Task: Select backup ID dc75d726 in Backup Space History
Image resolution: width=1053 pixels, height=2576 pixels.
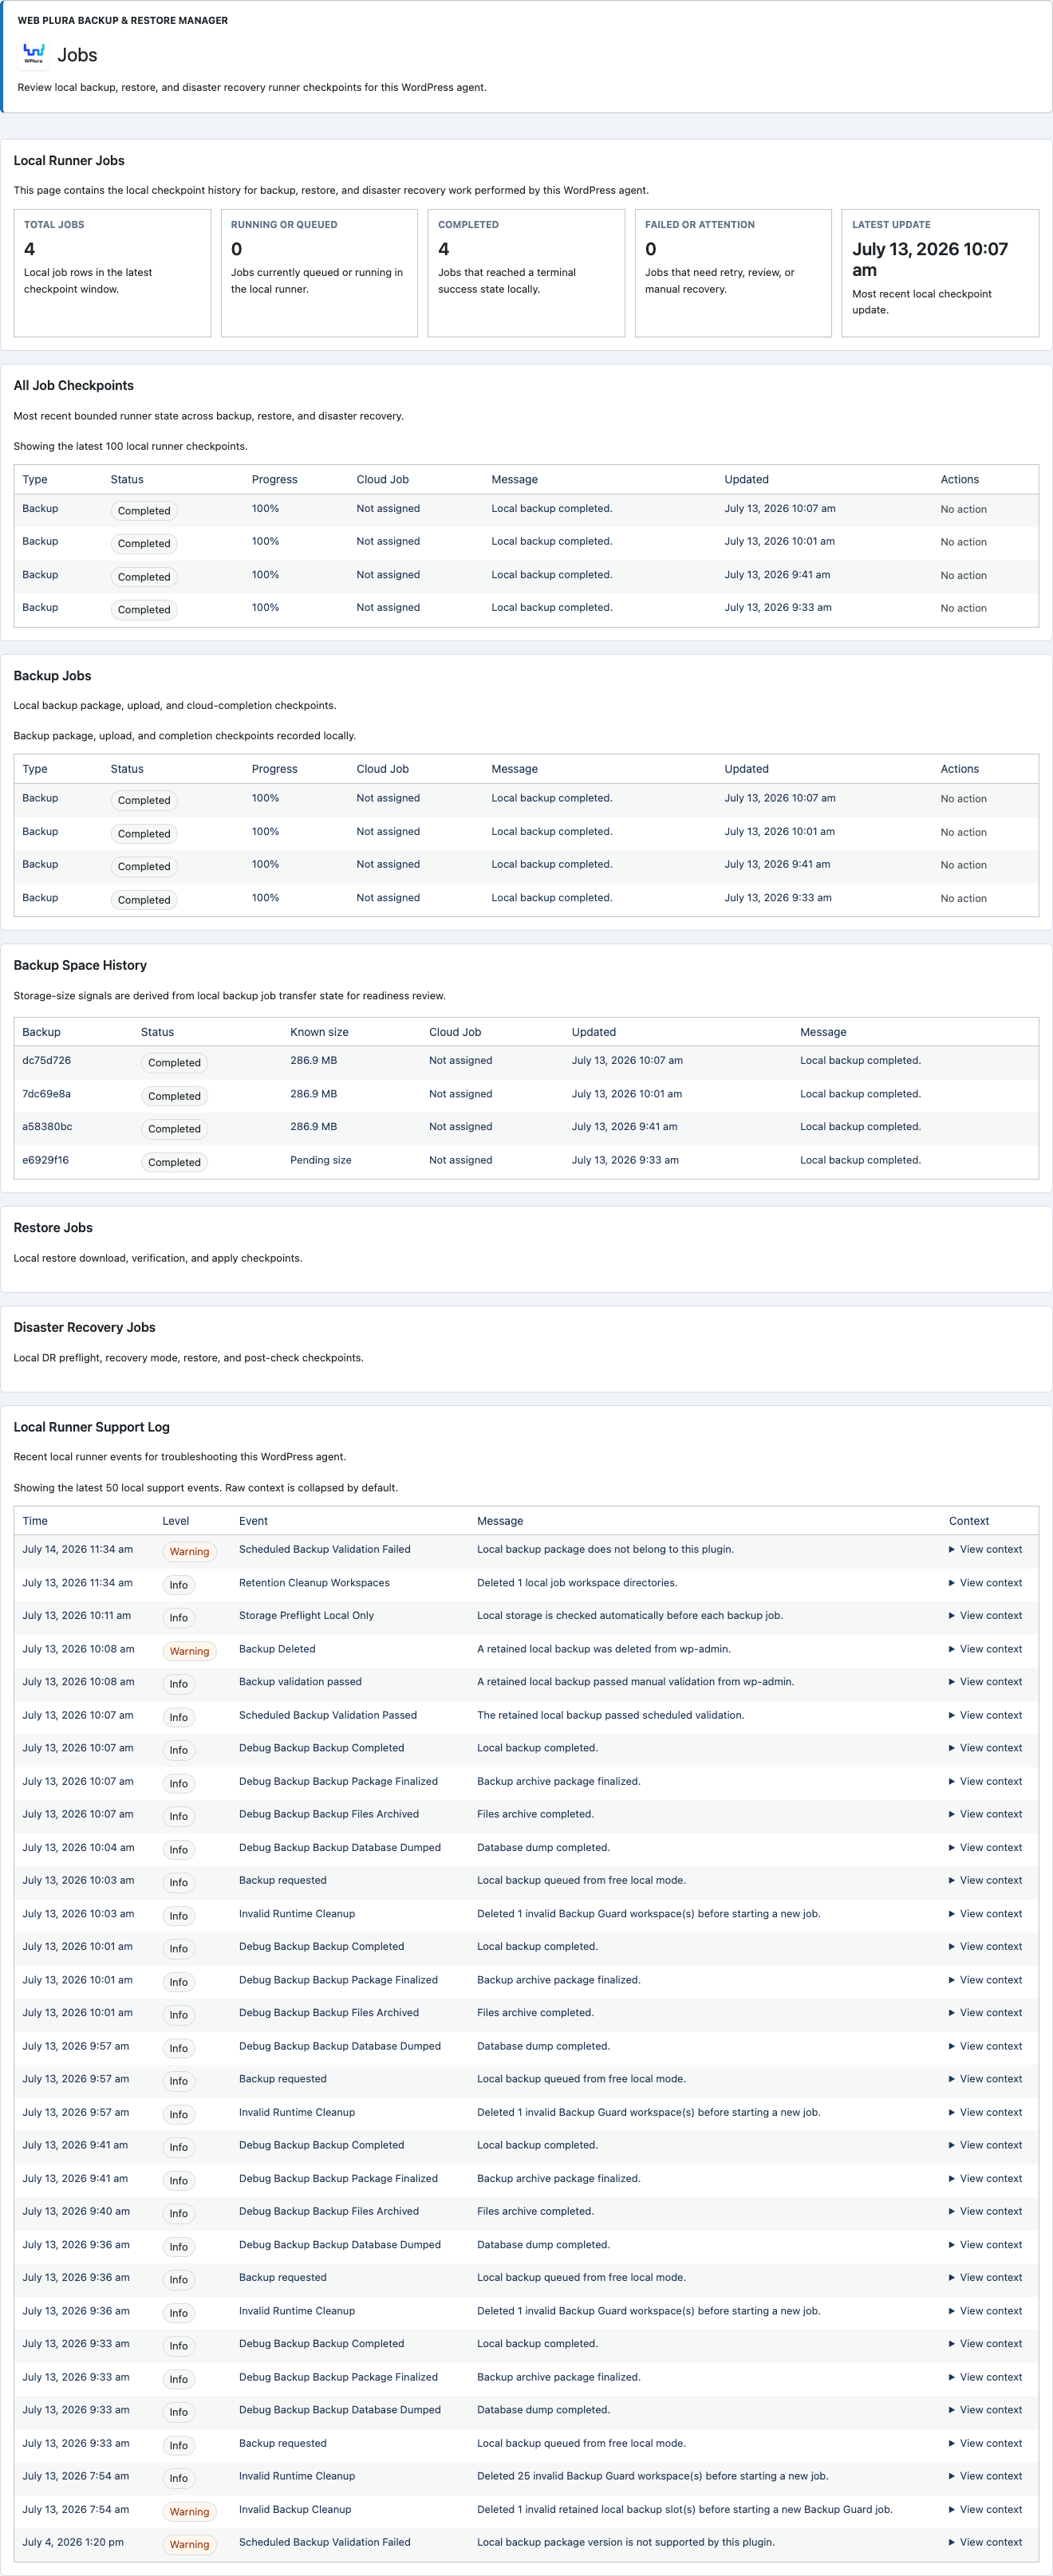Action: click(x=46, y=1060)
